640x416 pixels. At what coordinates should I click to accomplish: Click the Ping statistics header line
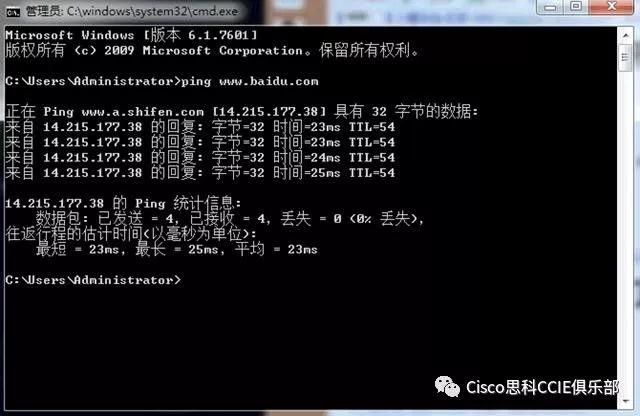click(123, 203)
